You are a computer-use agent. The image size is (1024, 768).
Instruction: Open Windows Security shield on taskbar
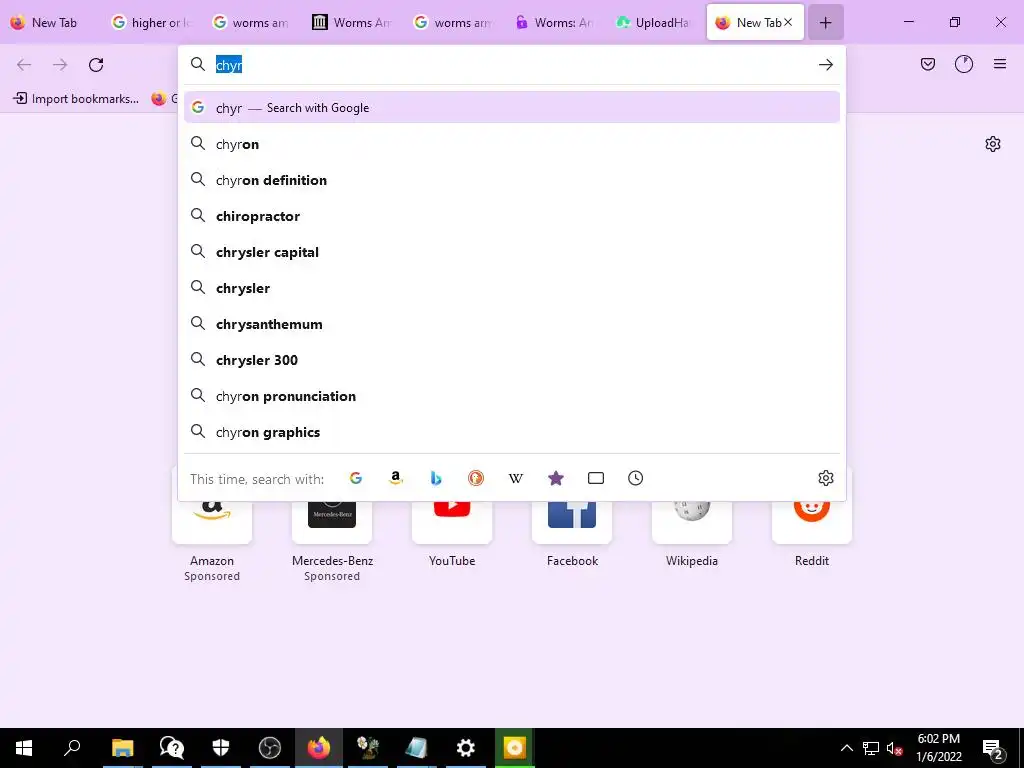coord(221,748)
